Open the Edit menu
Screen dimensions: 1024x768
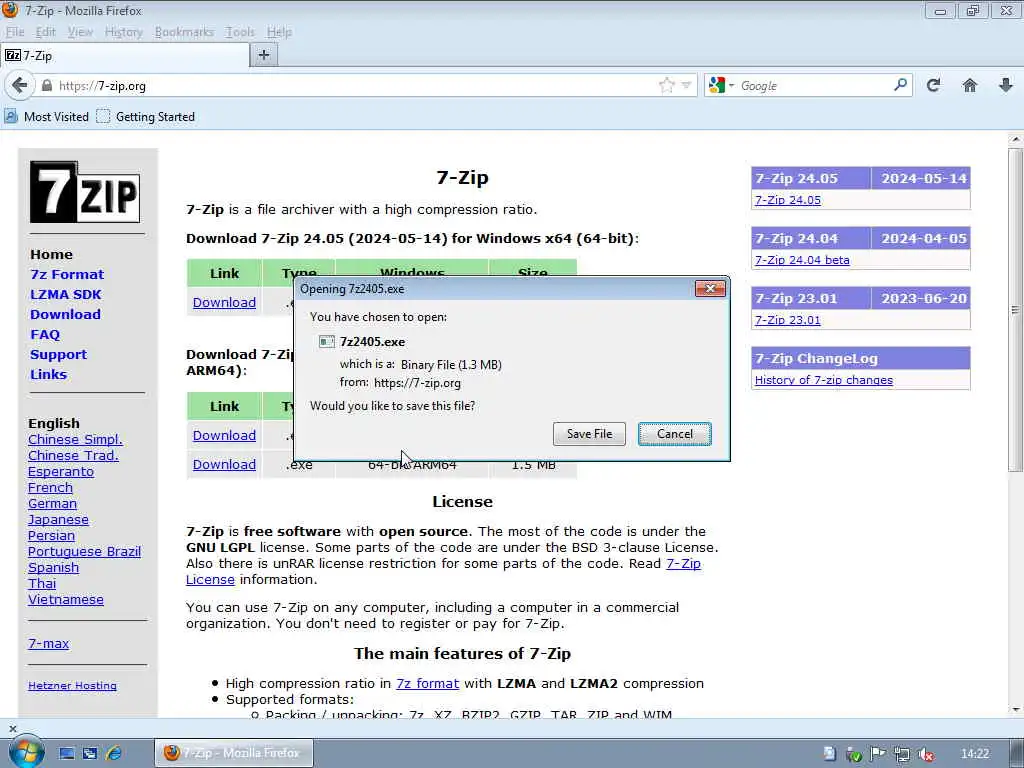tap(45, 32)
